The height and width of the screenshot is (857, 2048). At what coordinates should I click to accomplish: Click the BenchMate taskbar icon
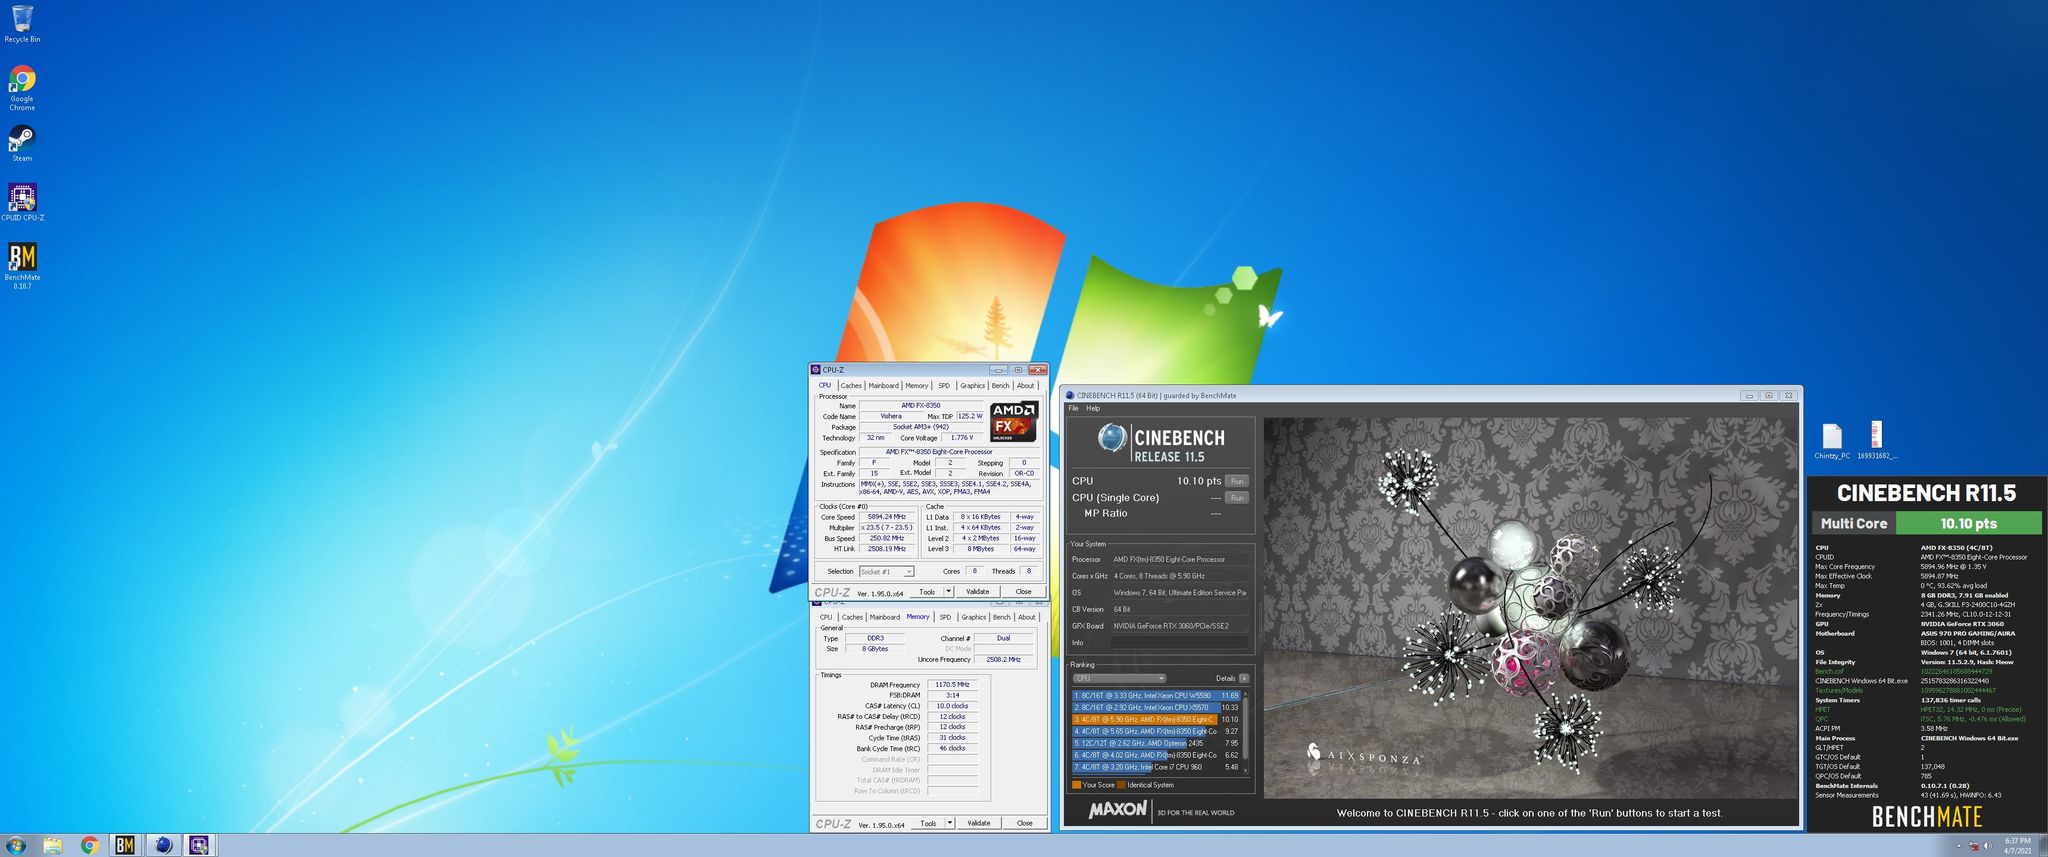pos(125,845)
